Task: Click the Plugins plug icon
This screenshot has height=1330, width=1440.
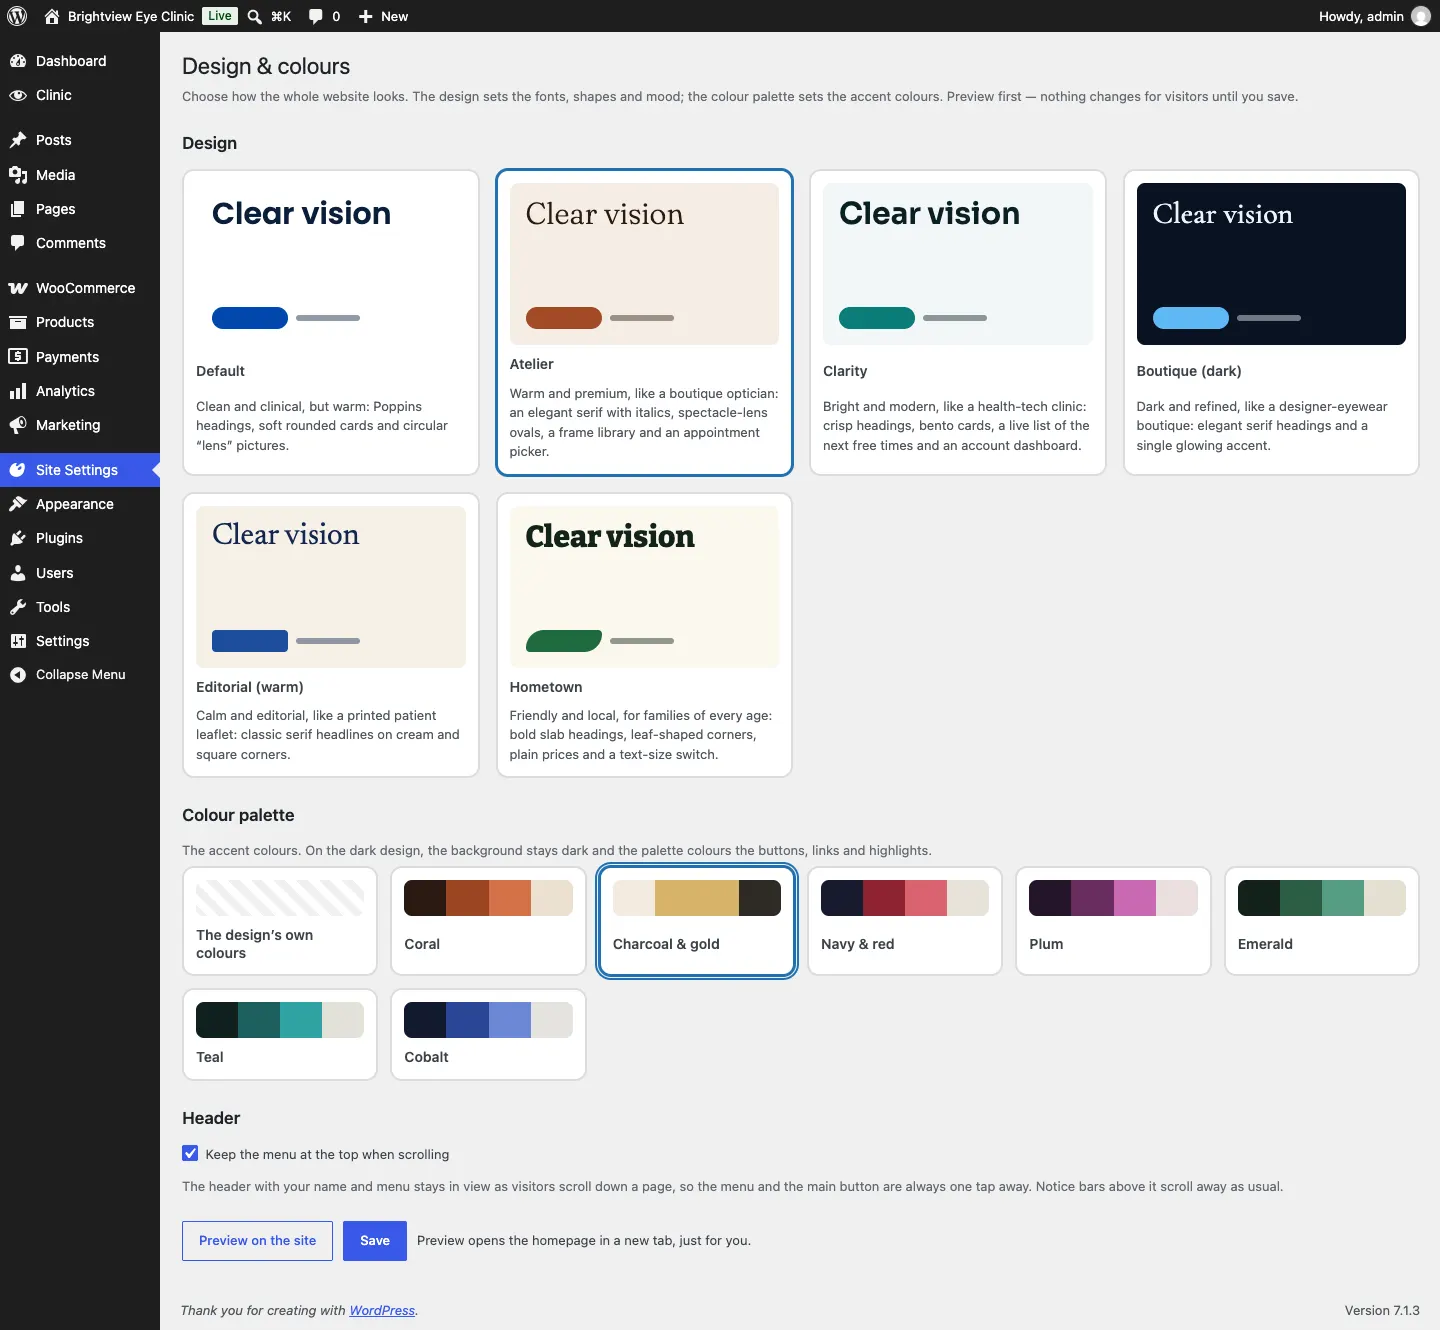Action: pos(18,538)
